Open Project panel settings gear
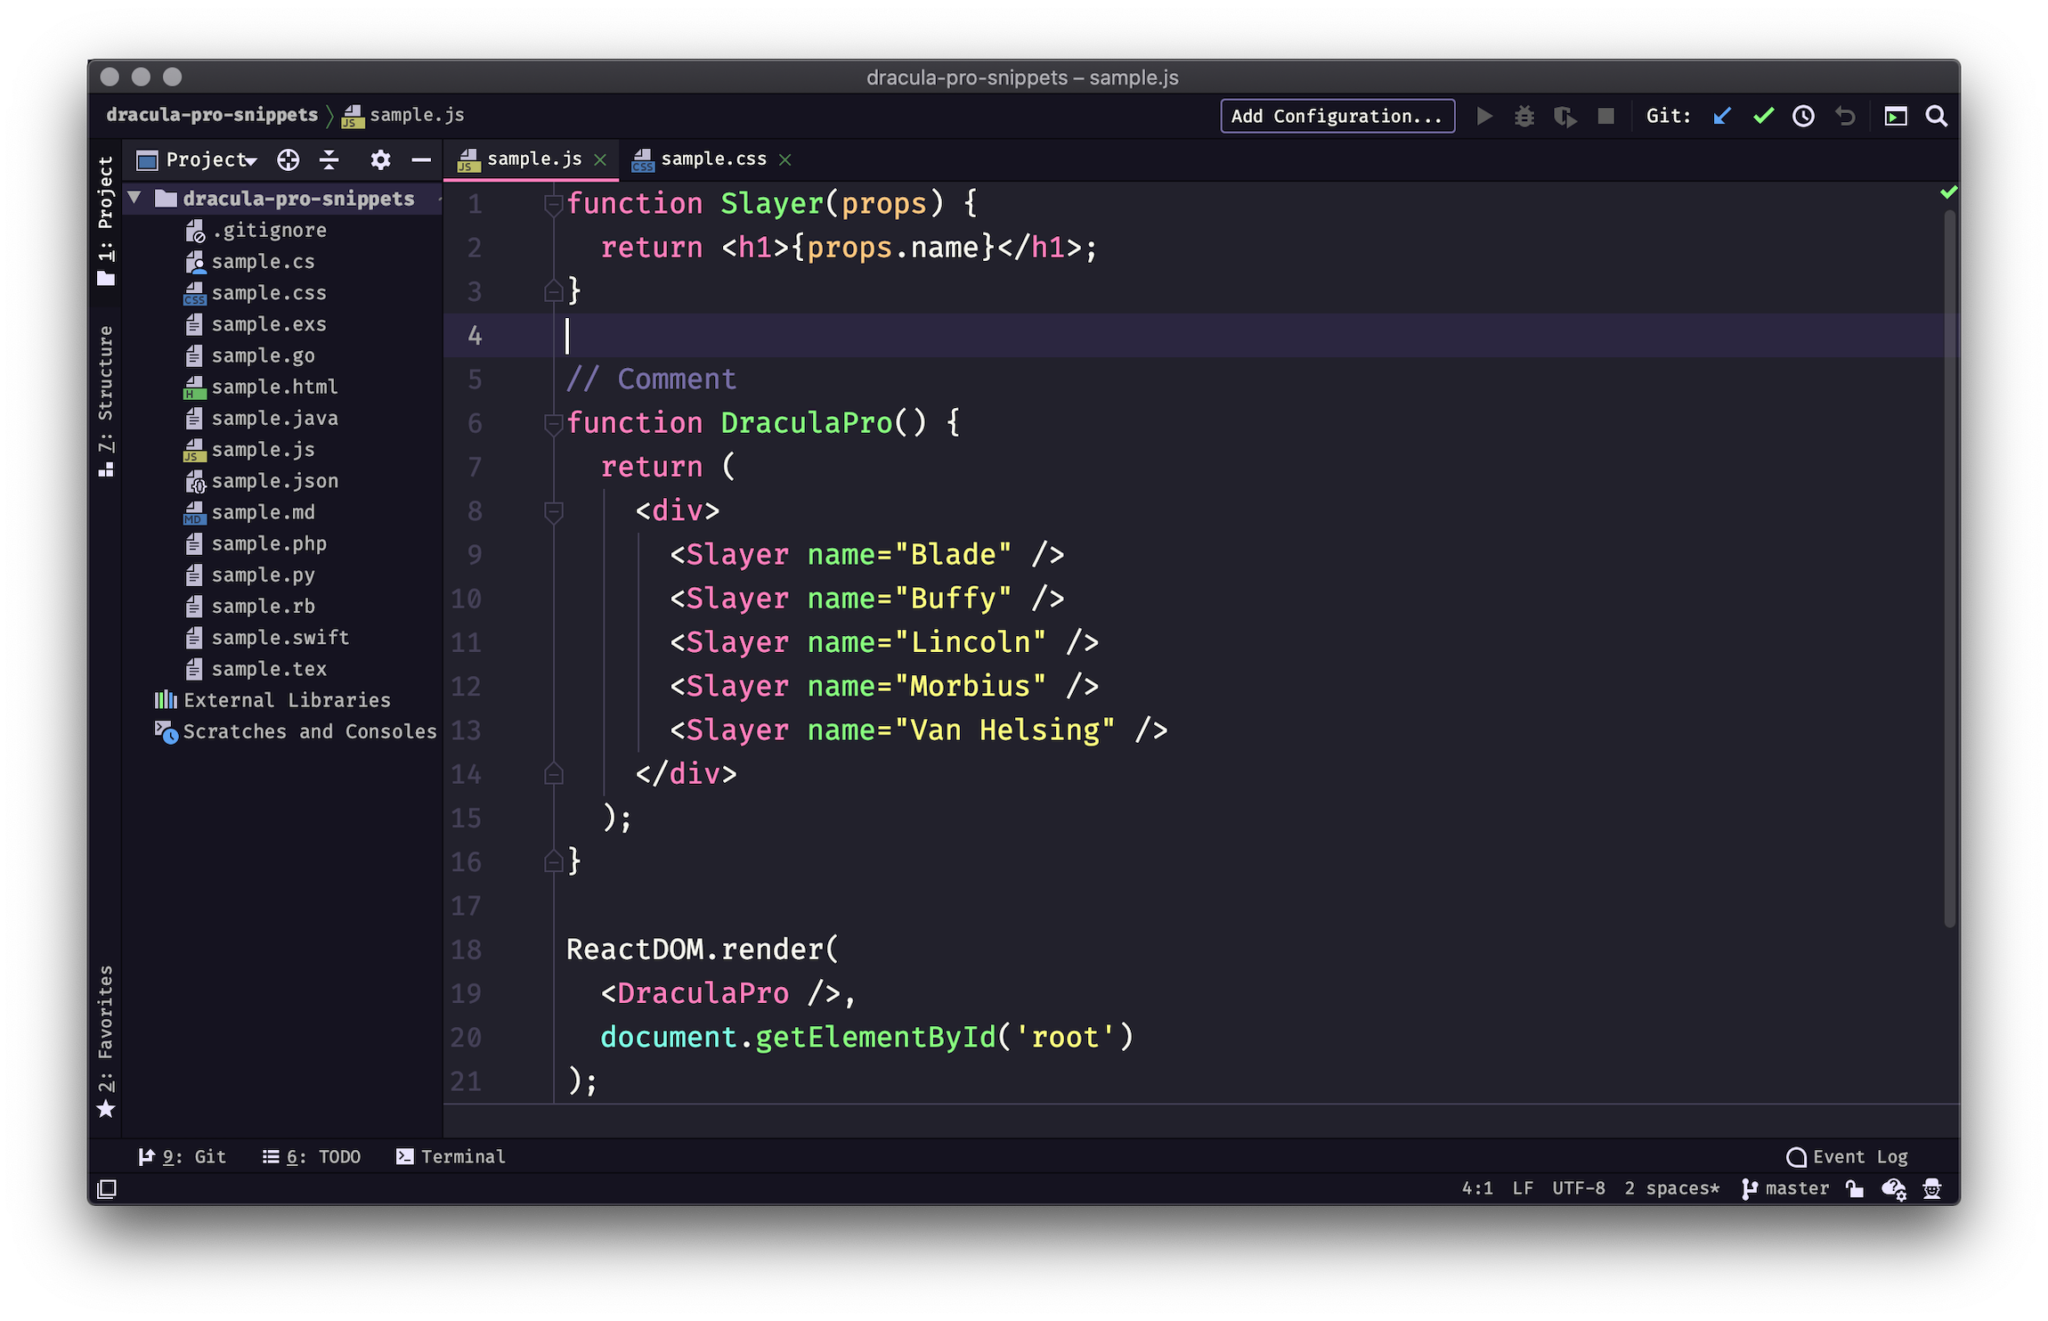The height and width of the screenshot is (1321, 2048). pos(380,160)
